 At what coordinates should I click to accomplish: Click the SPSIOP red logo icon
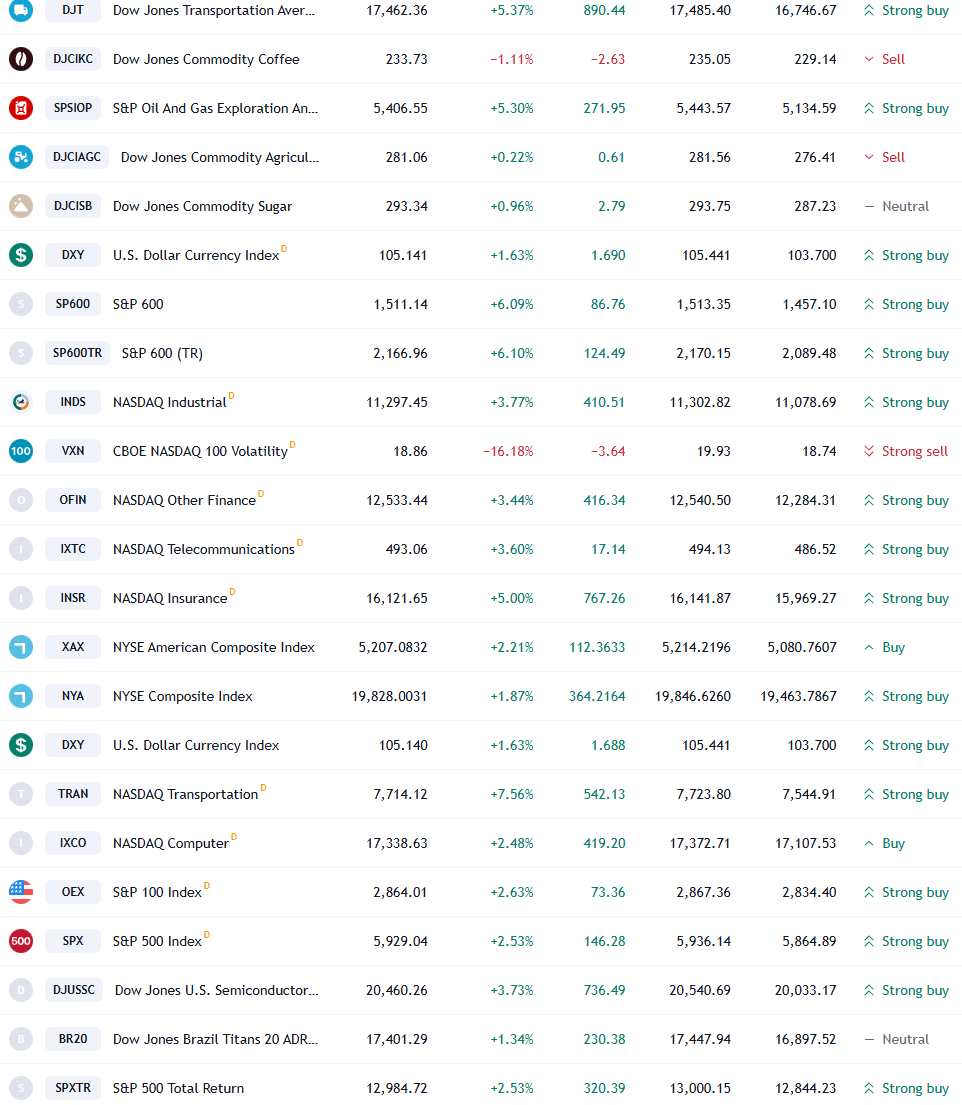click(x=21, y=108)
